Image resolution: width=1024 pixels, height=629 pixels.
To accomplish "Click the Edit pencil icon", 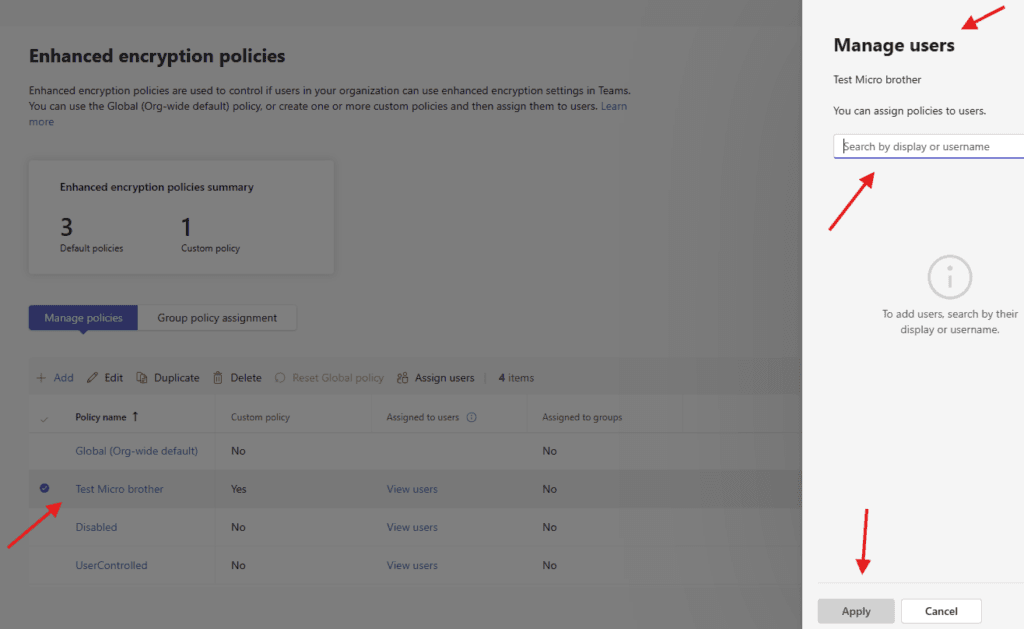I will (x=93, y=378).
